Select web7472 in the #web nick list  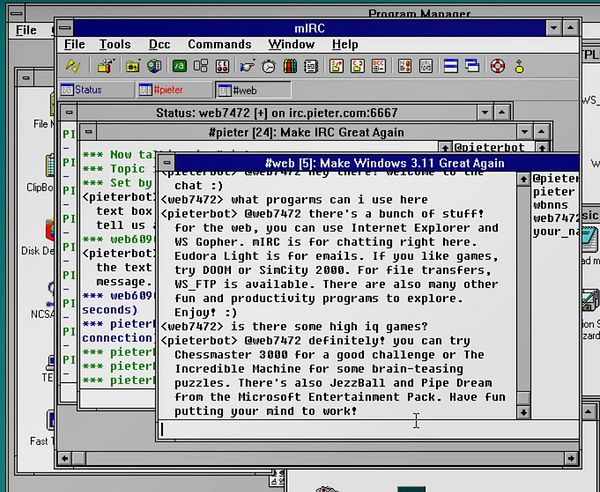[x=556, y=218]
